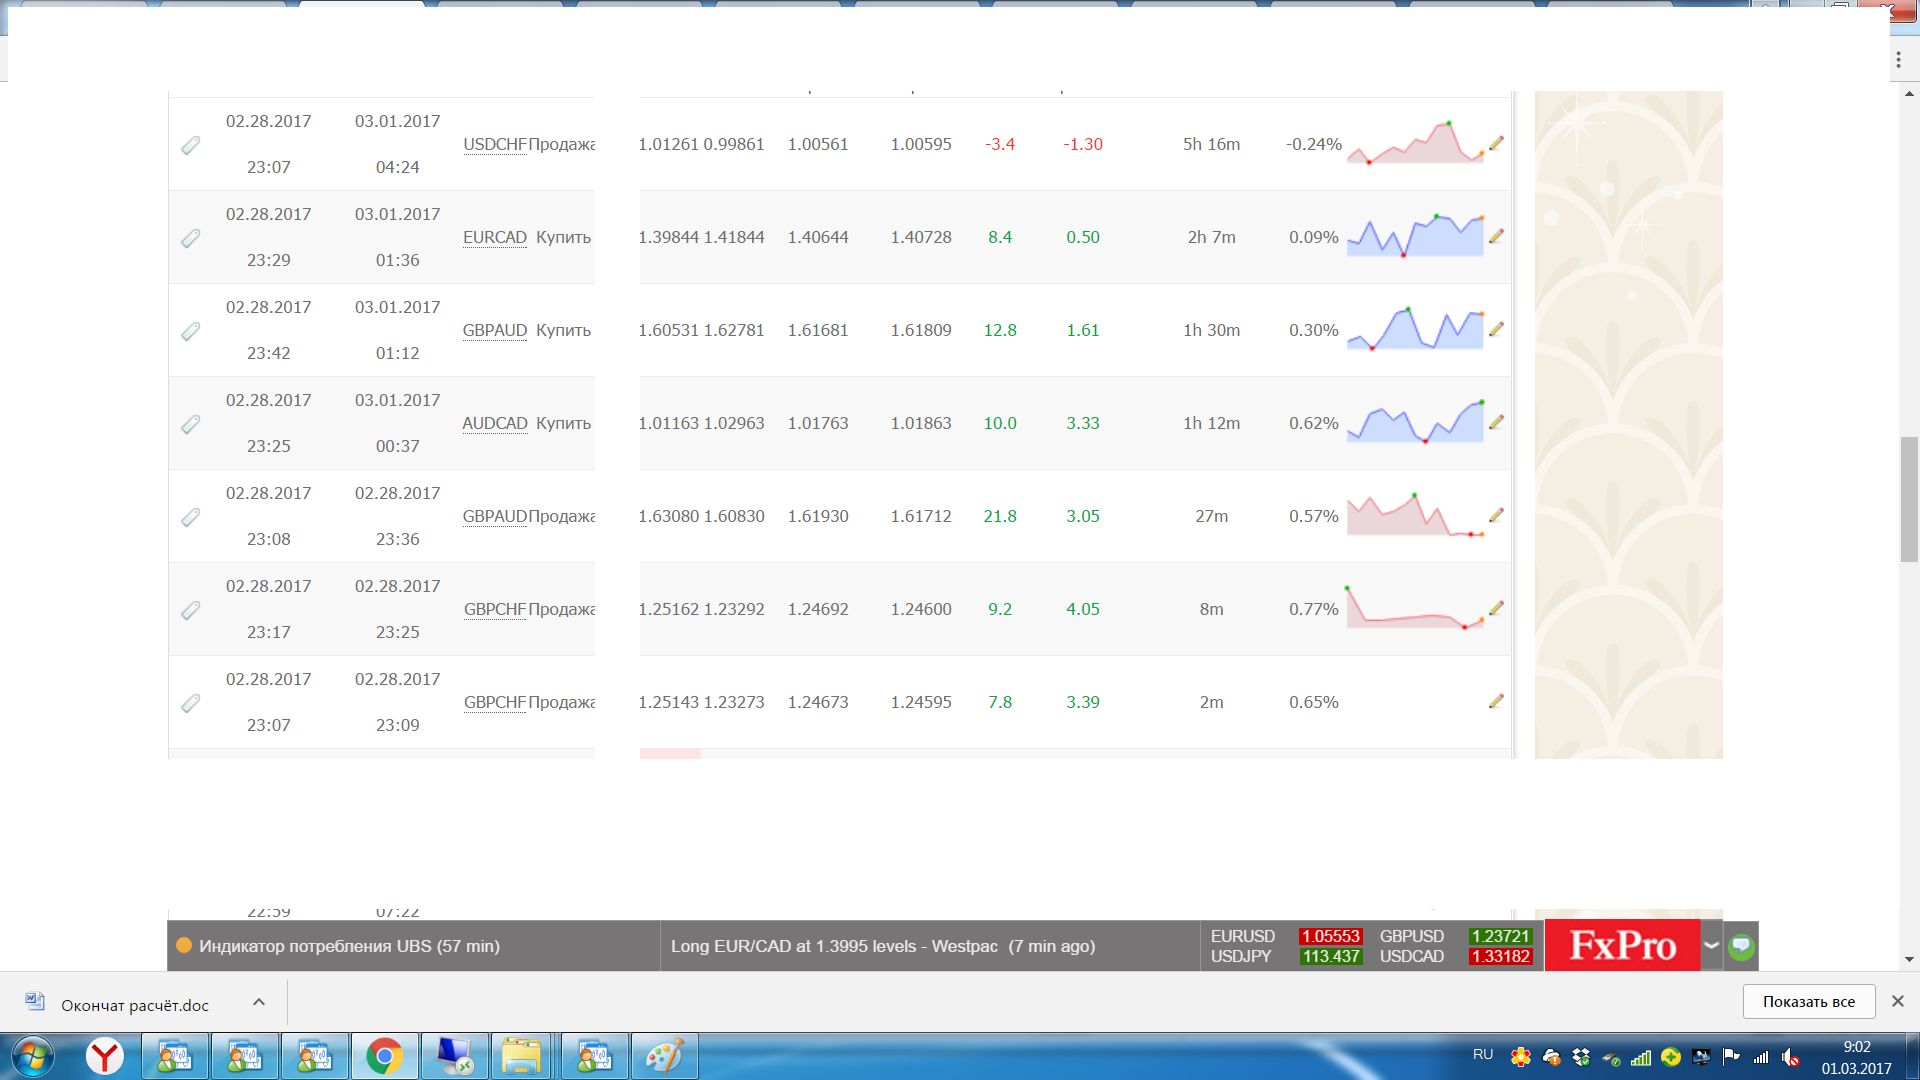Click the FxPro banner
This screenshot has width=1920, height=1080.
click(x=1622, y=945)
